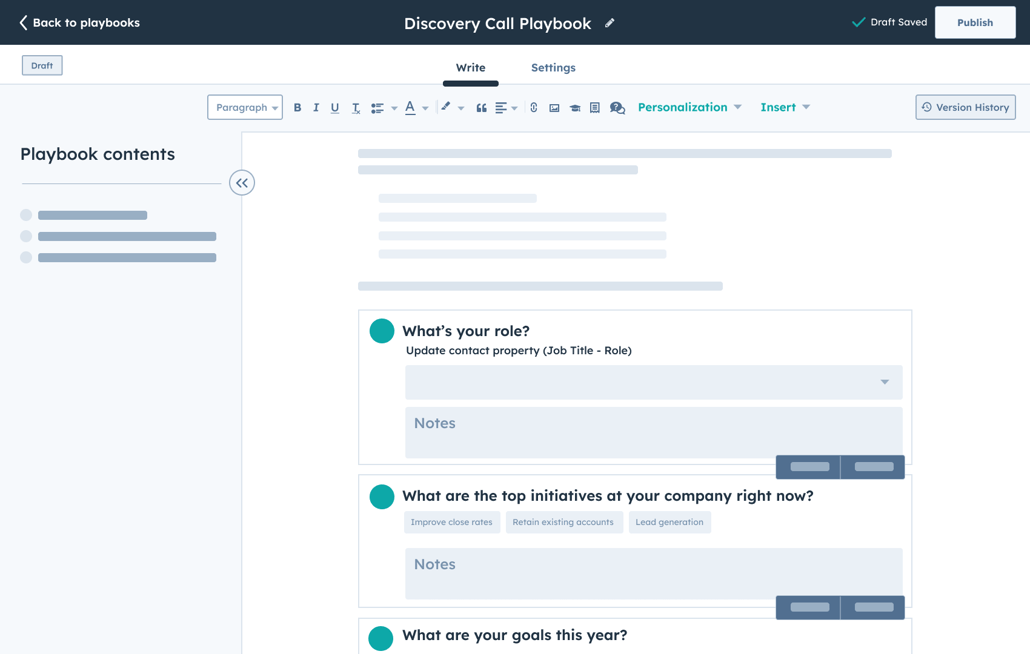Select the Retain existing accounts answer

[563, 522]
